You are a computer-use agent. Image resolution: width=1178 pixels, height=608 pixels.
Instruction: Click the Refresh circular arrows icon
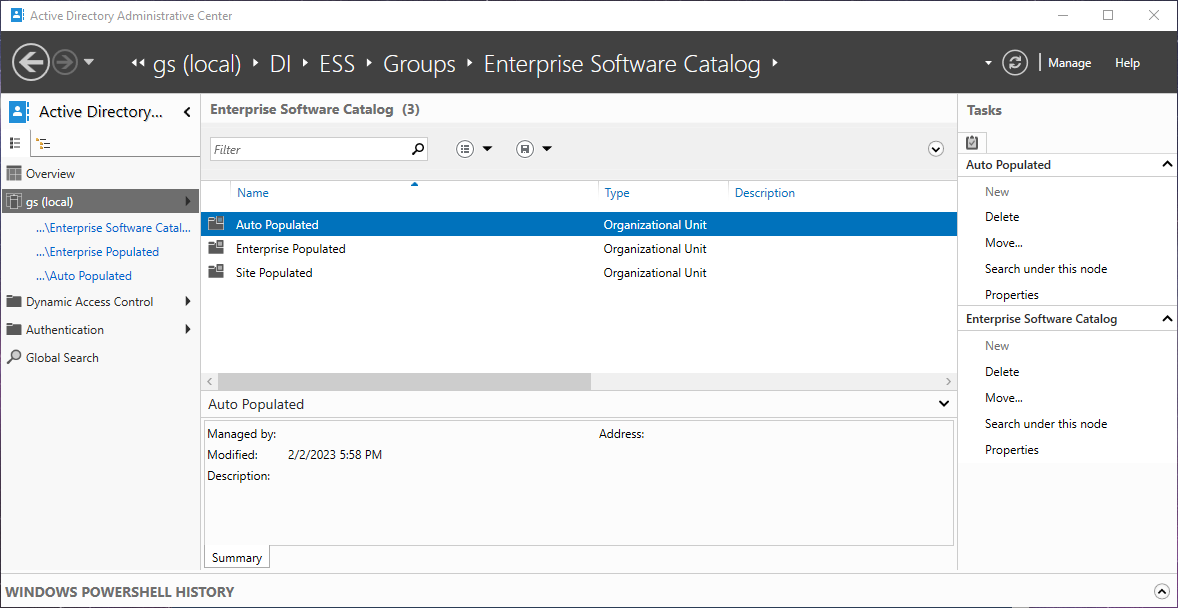[1015, 63]
